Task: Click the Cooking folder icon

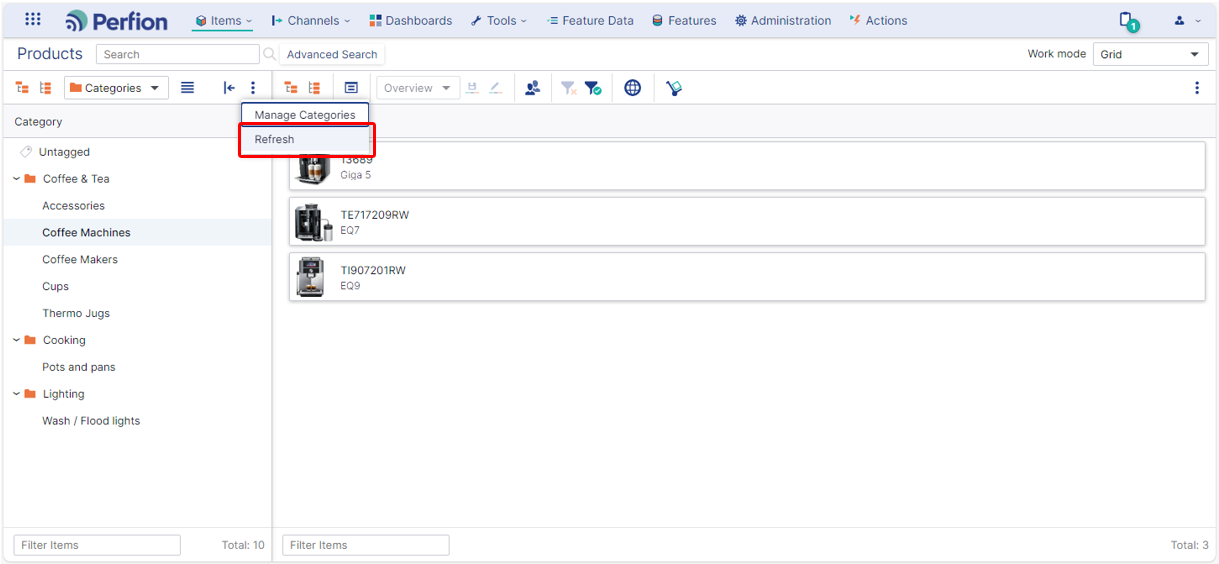Action: [x=30, y=340]
